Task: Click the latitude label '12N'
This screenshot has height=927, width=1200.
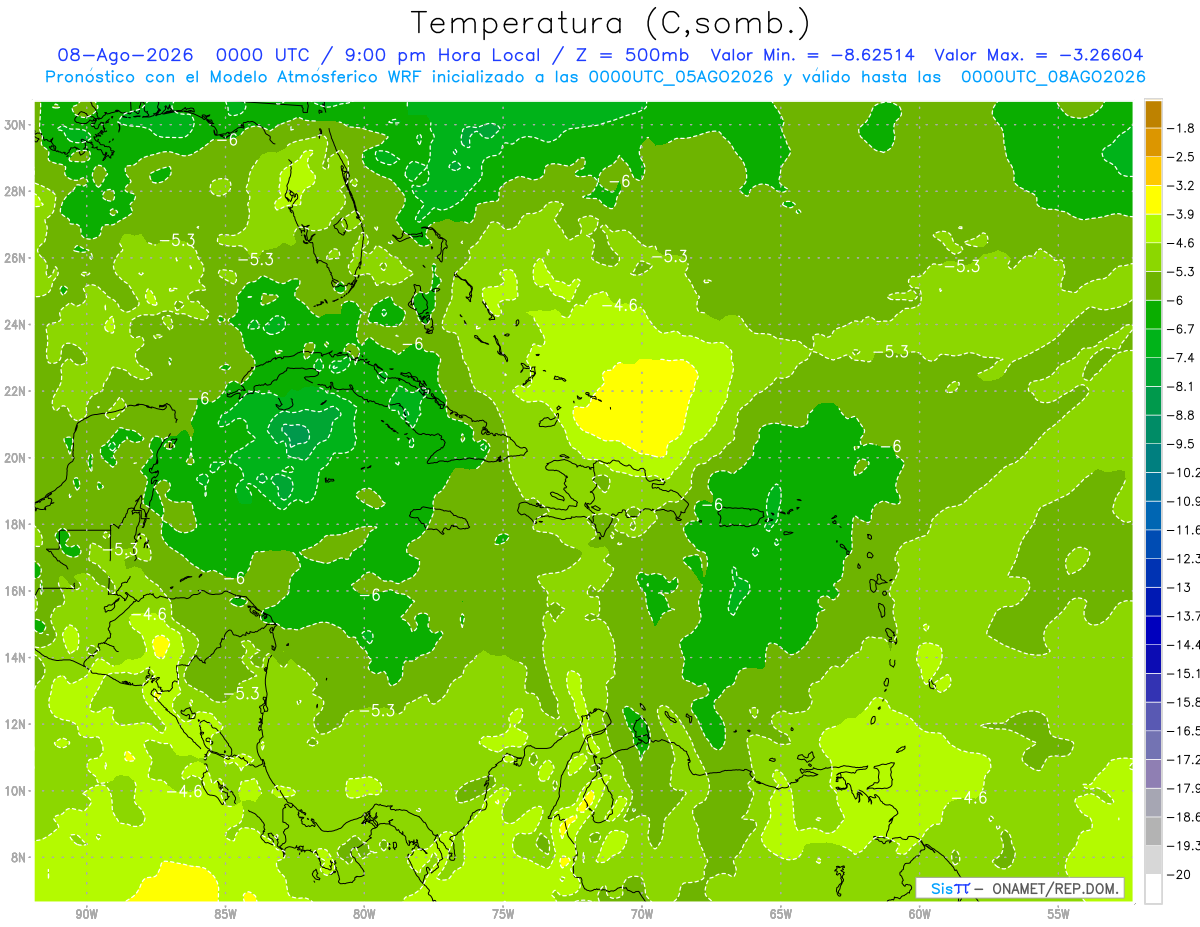Action: (17, 724)
